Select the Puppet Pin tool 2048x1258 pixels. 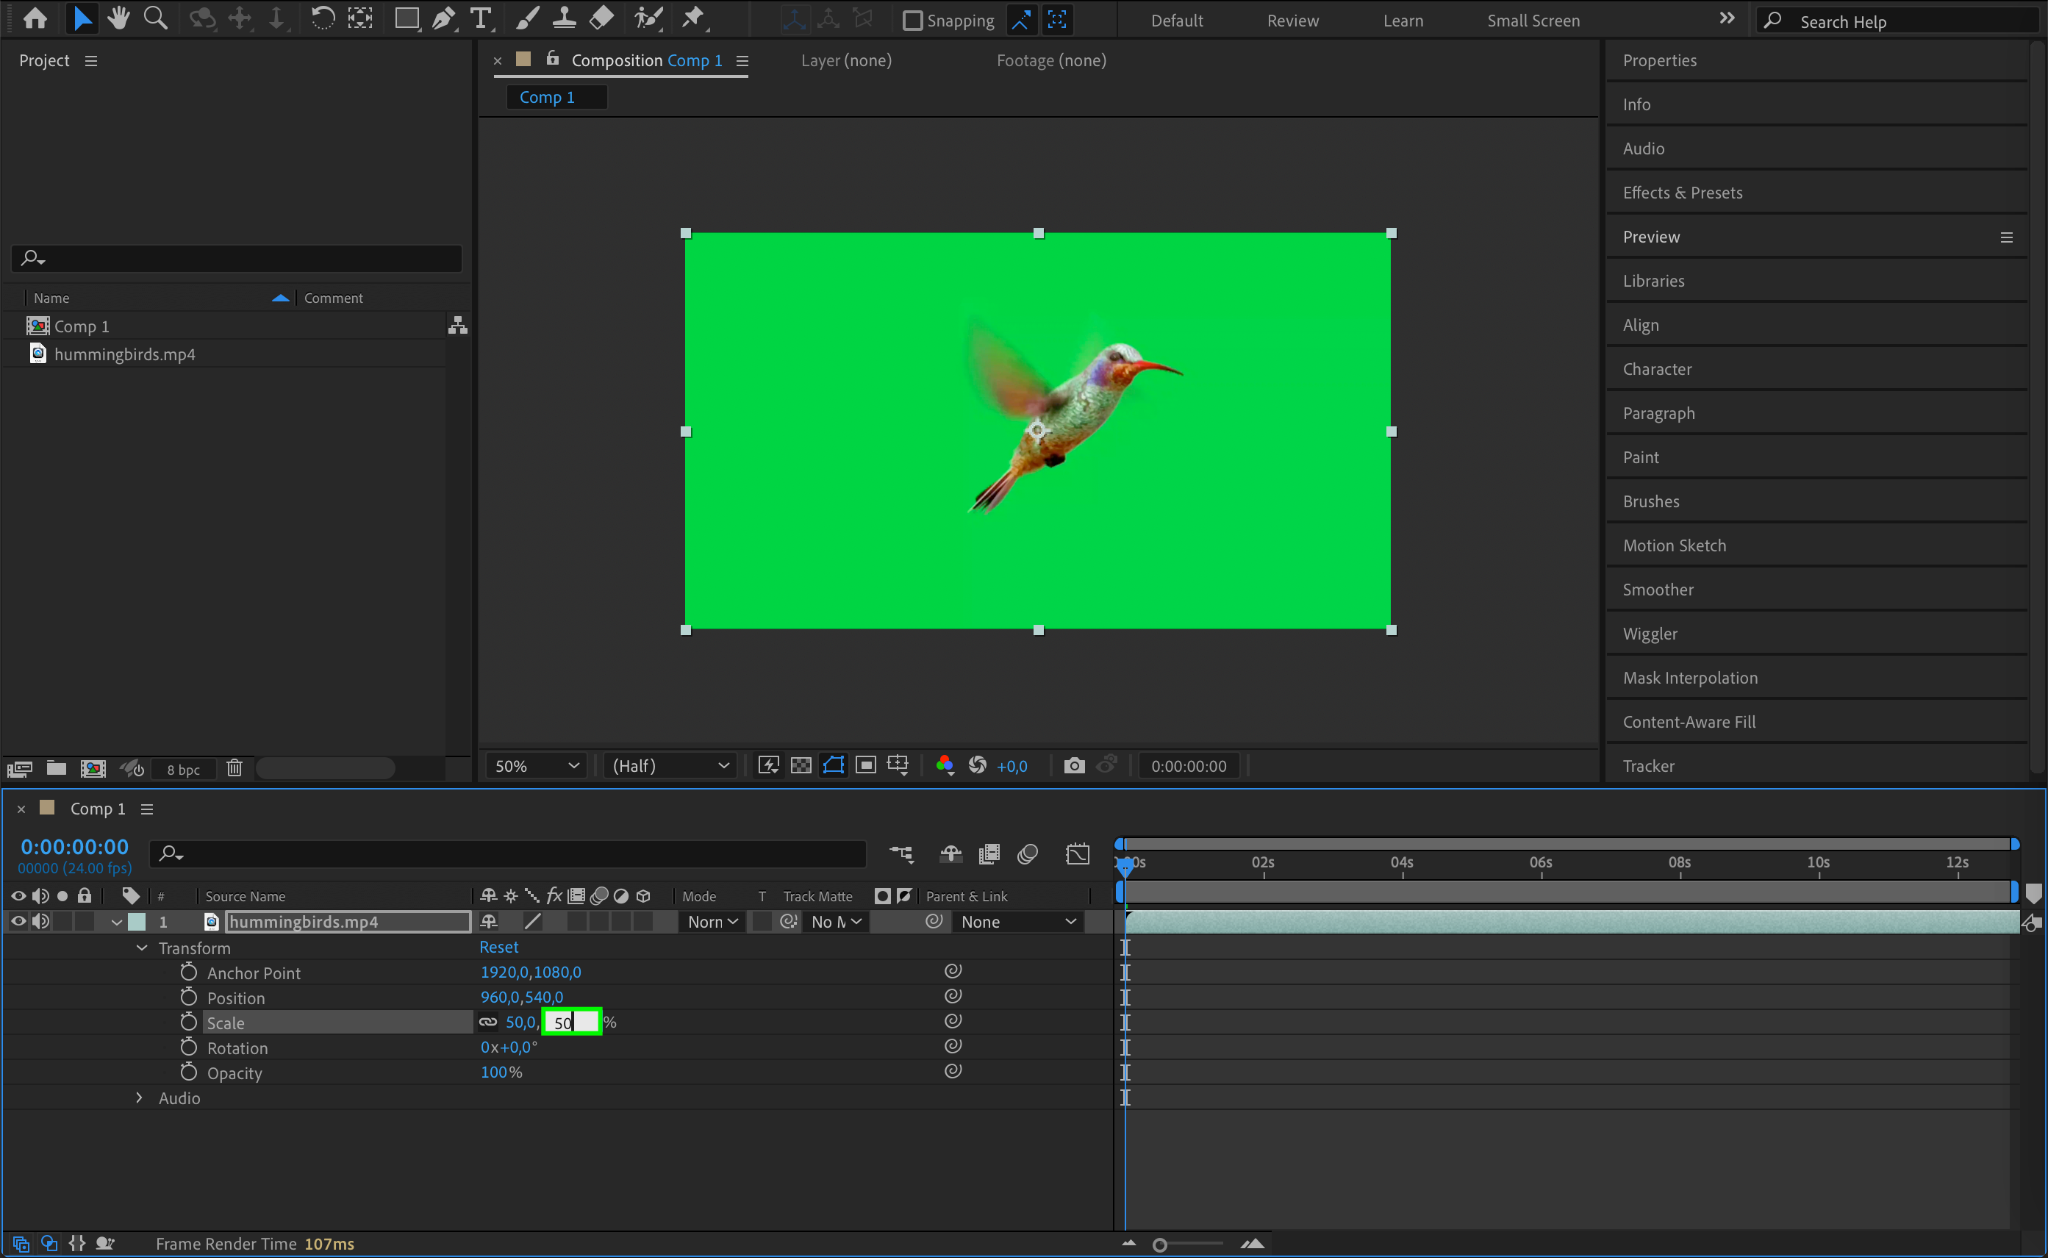coord(692,18)
